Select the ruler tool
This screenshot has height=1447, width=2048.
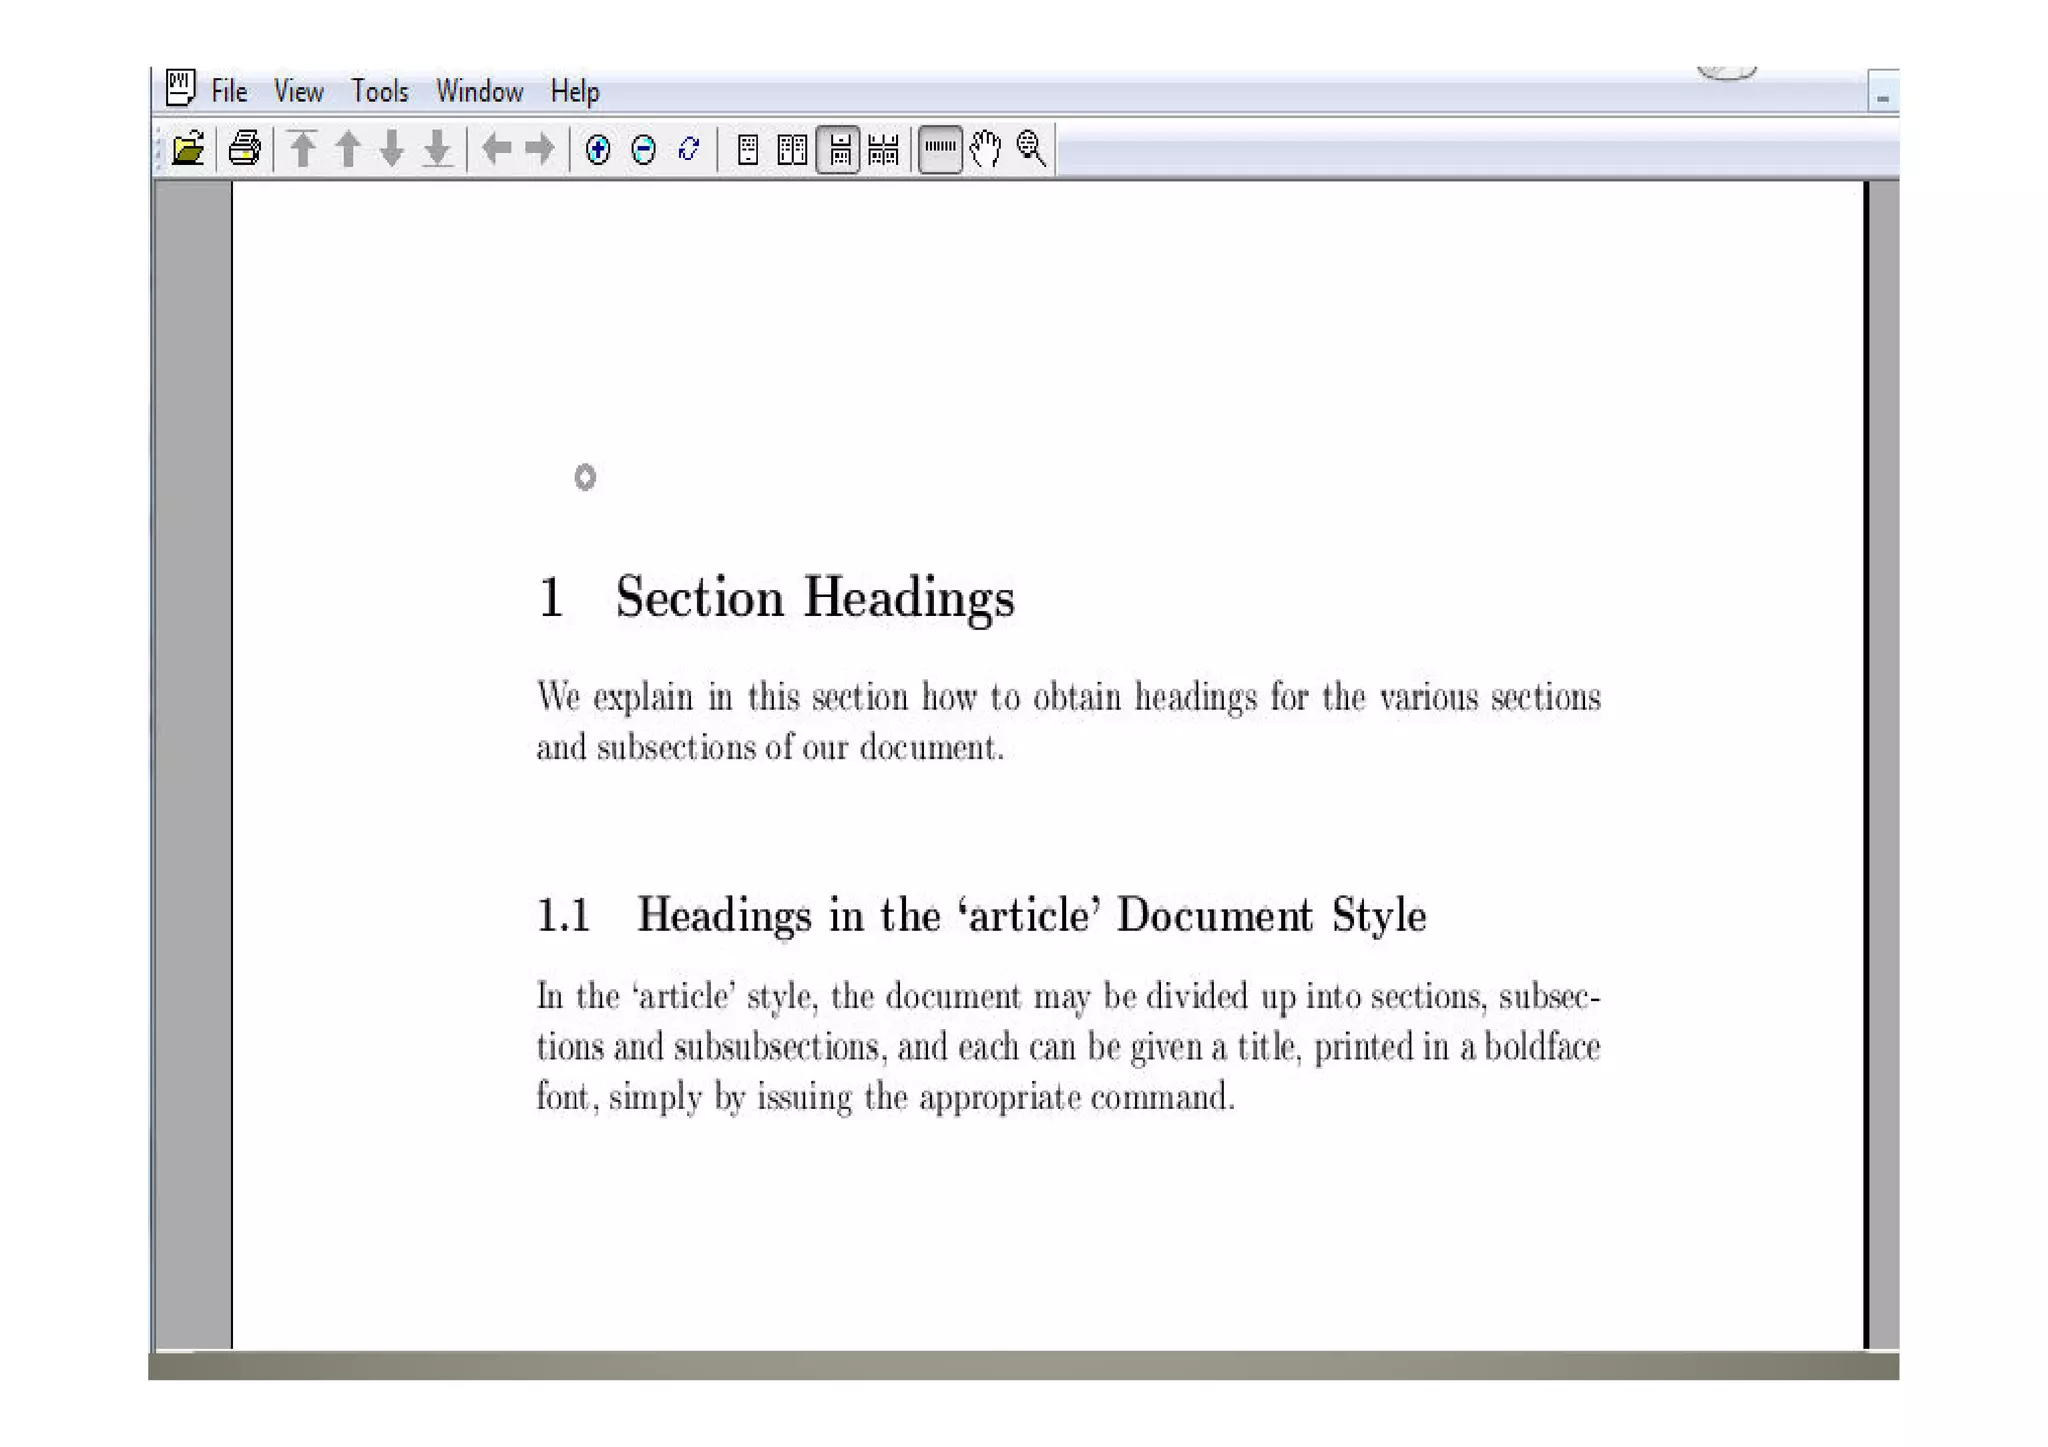940,149
